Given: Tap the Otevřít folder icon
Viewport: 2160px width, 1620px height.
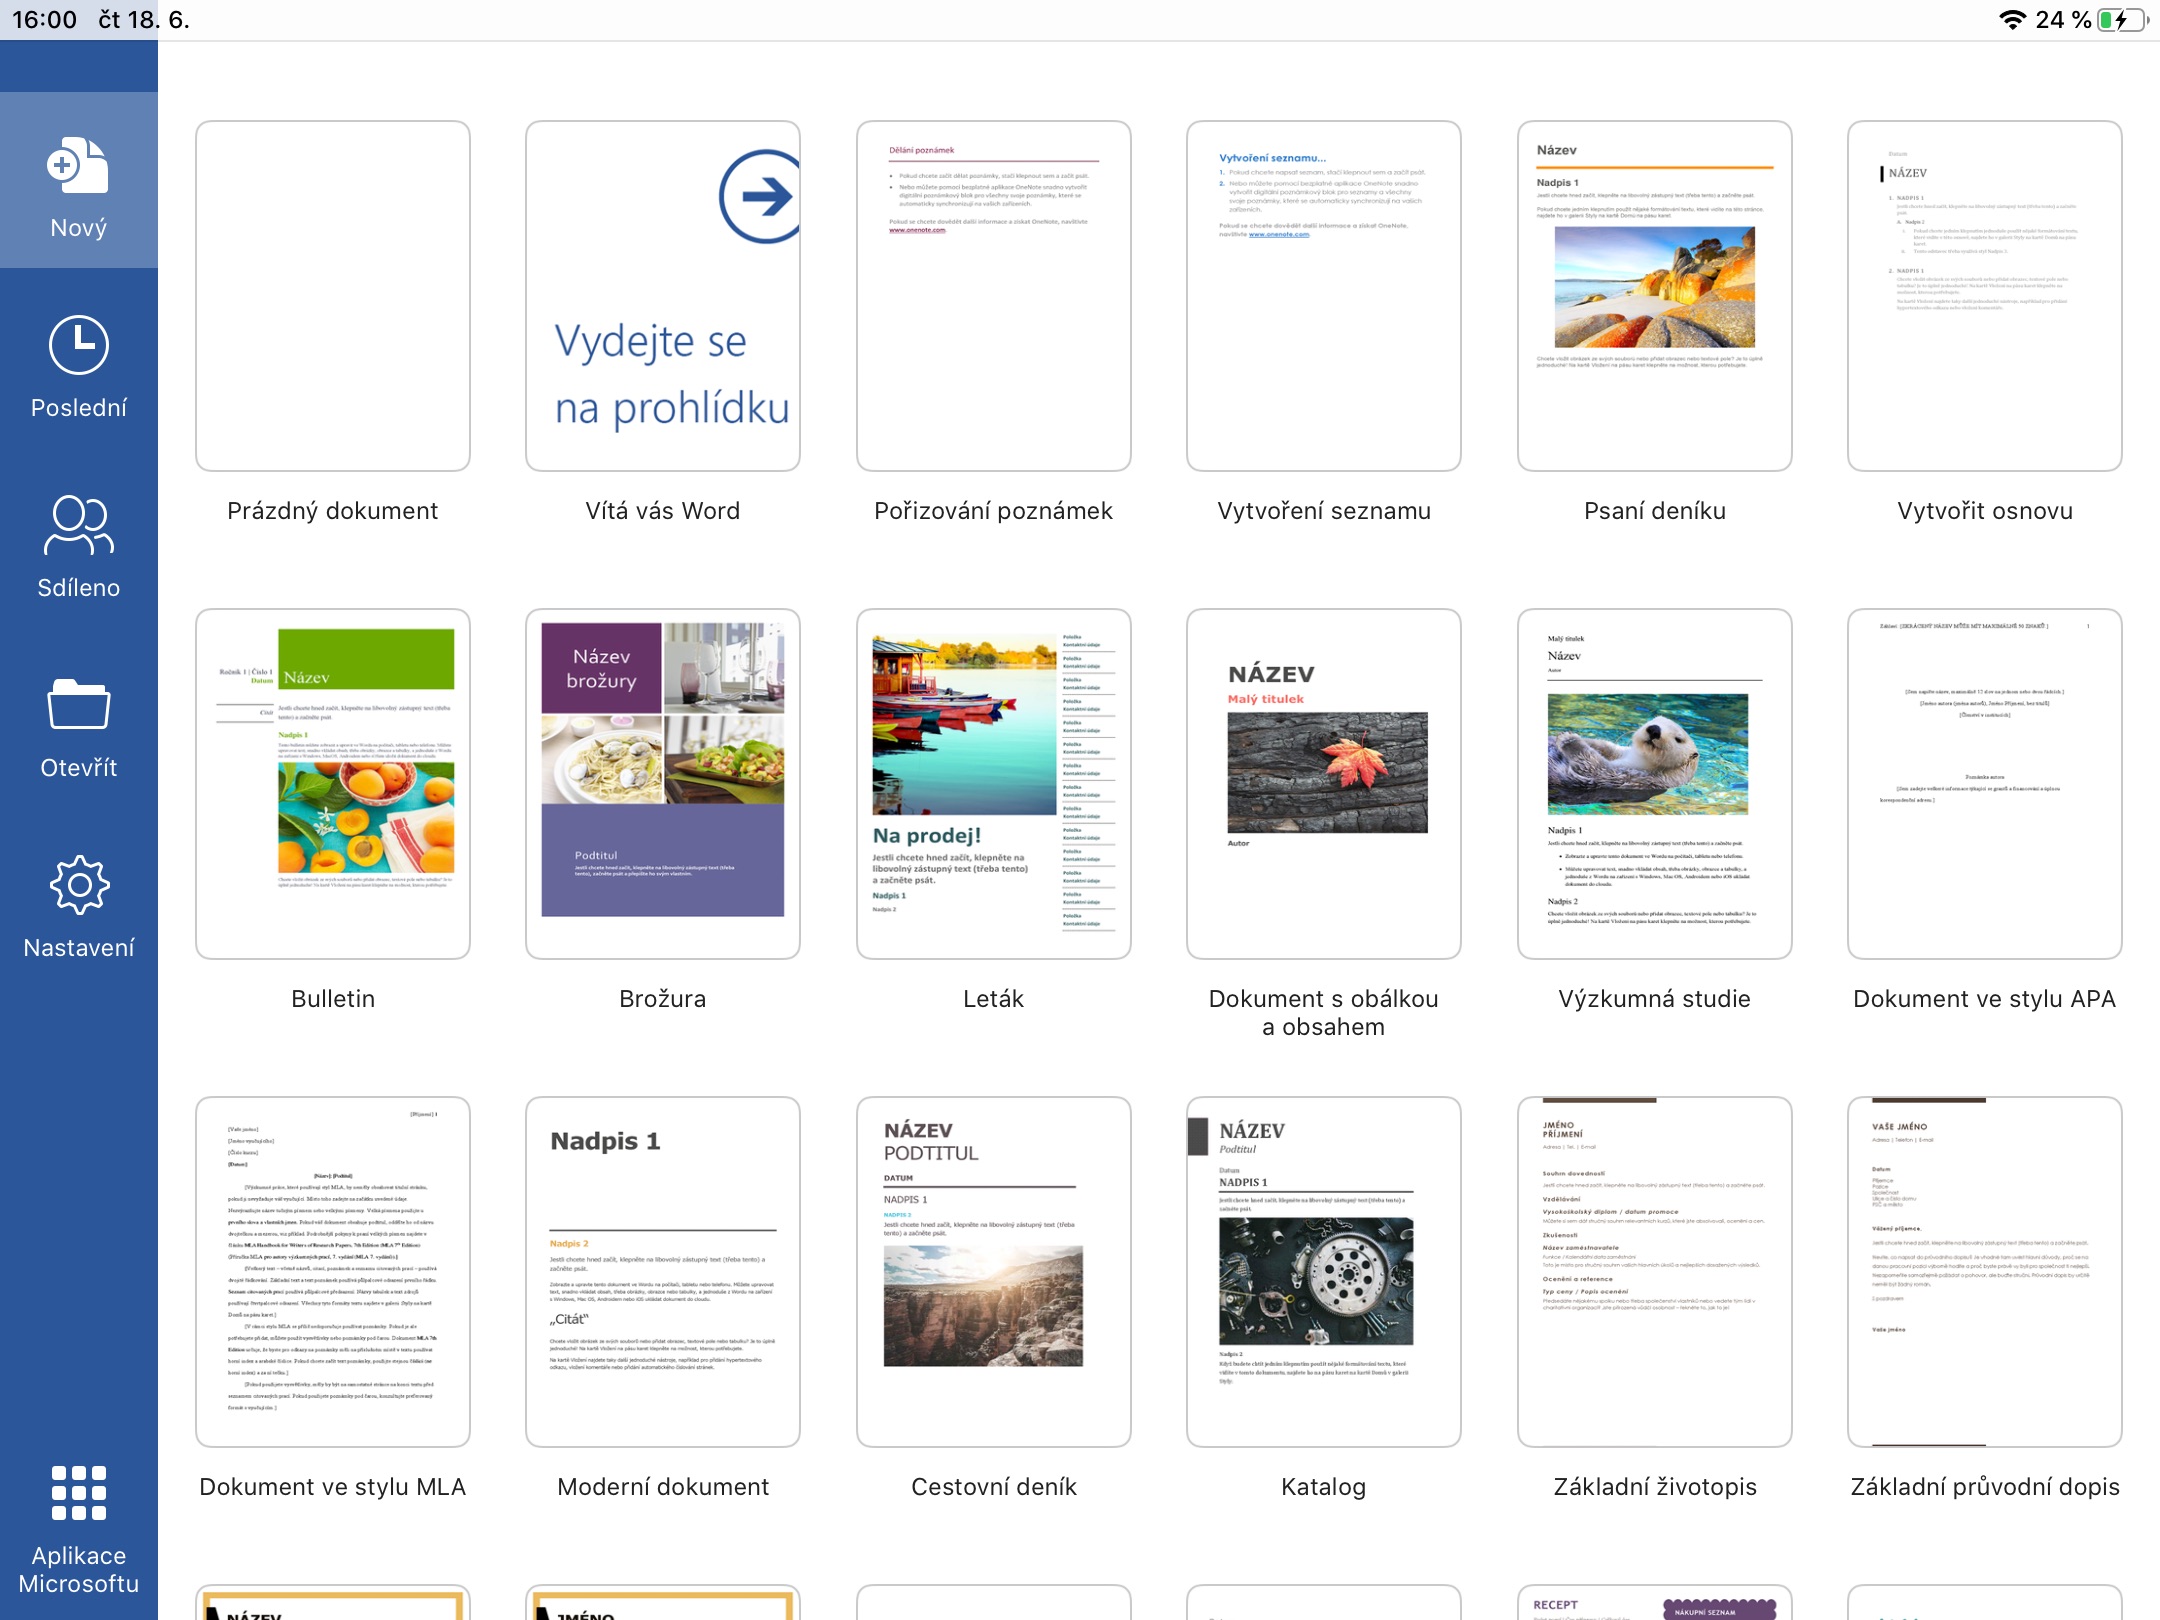Looking at the screenshot, I should [x=78, y=705].
